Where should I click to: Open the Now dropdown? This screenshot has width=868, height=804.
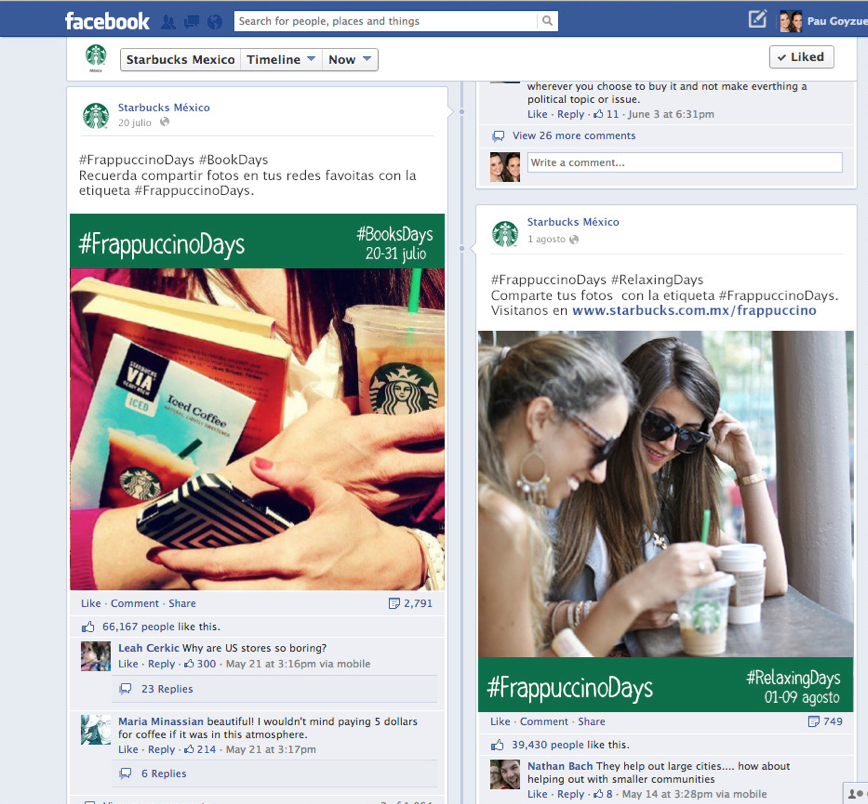coord(350,59)
